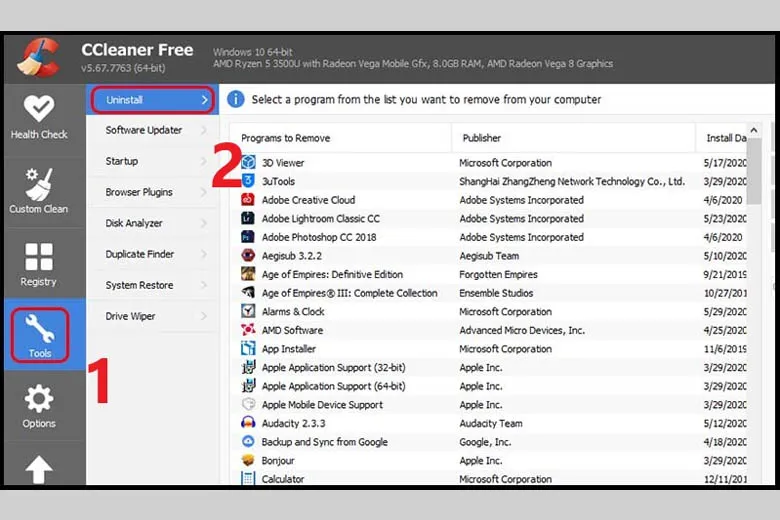This screenshot has height=520, width=780.
Task: Click the v5.67.7763 (64-bit) version text
Action: click(123, 68)
